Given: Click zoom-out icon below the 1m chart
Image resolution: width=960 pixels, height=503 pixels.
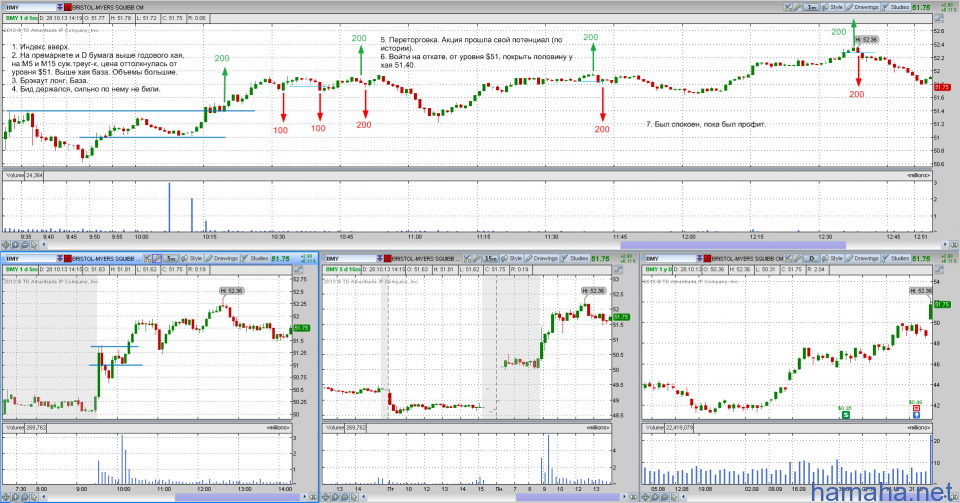Looking at the screenshot, I should [x=25, y=245].
